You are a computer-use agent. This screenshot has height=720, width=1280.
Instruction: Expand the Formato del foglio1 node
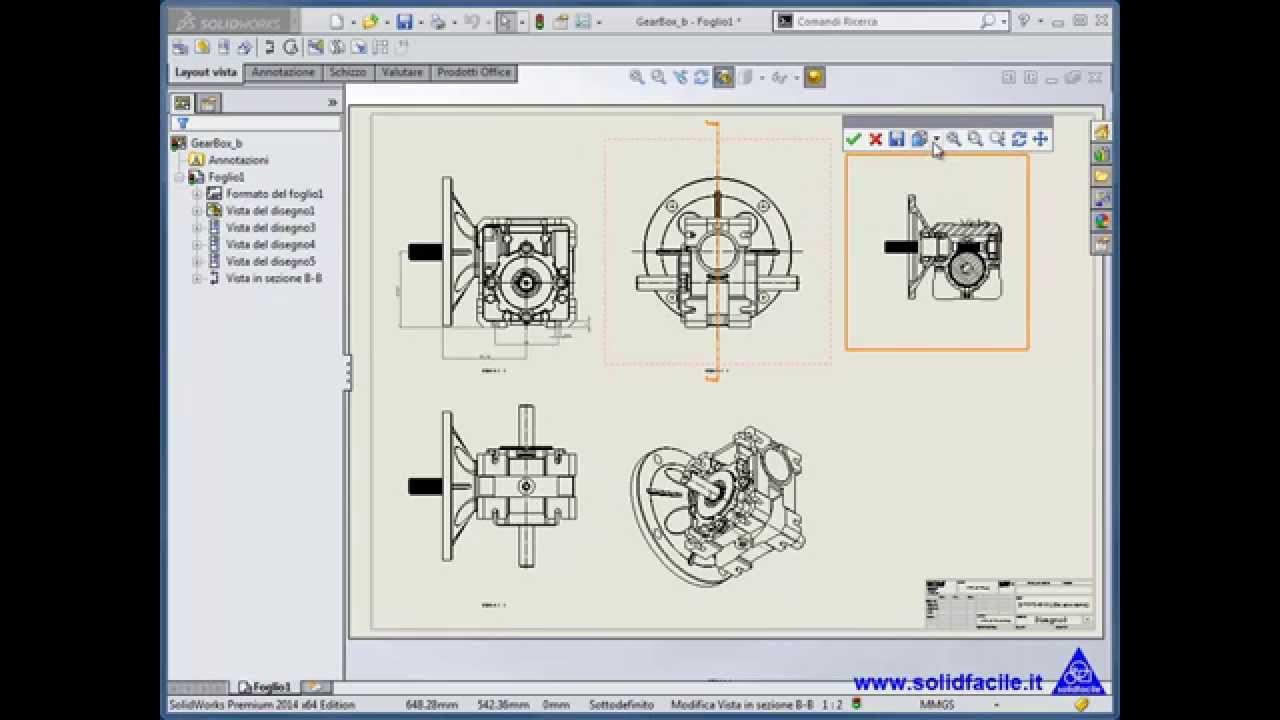click(197, 194)
